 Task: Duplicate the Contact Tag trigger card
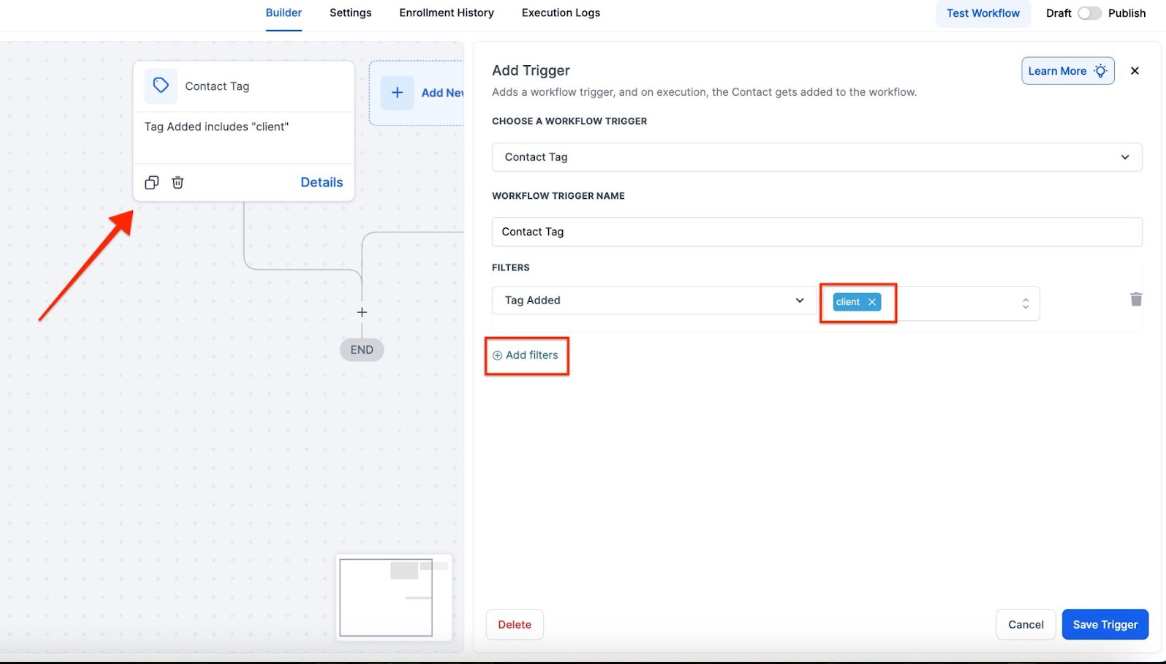point(151,182)
